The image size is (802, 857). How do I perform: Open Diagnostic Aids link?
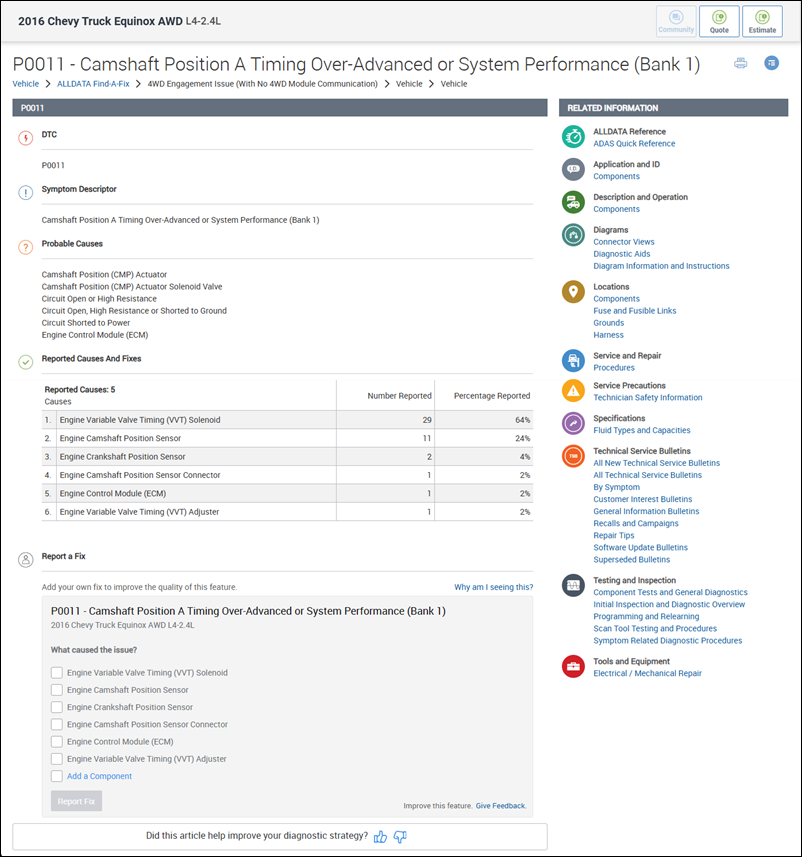click(622, 254)
